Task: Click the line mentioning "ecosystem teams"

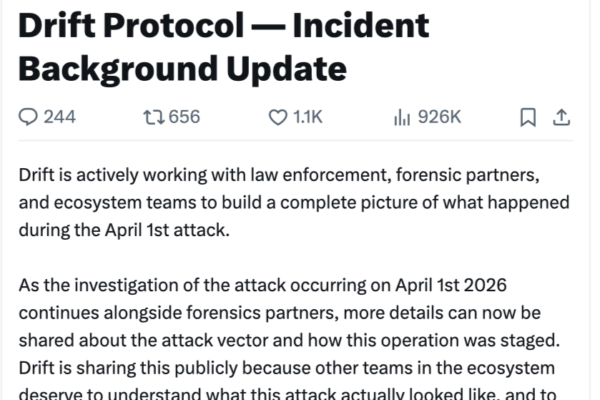Action: [294, 202]
